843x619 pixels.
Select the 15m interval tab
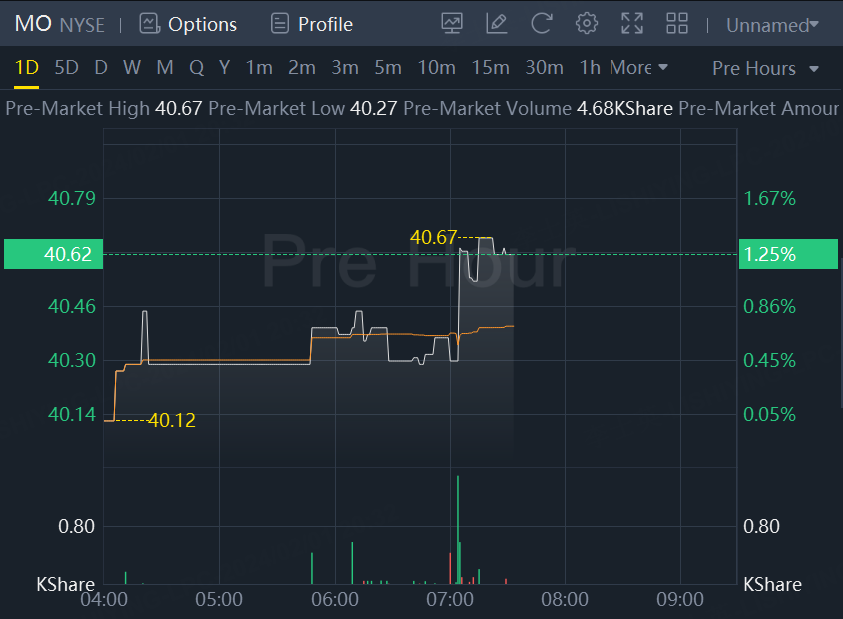490,68
